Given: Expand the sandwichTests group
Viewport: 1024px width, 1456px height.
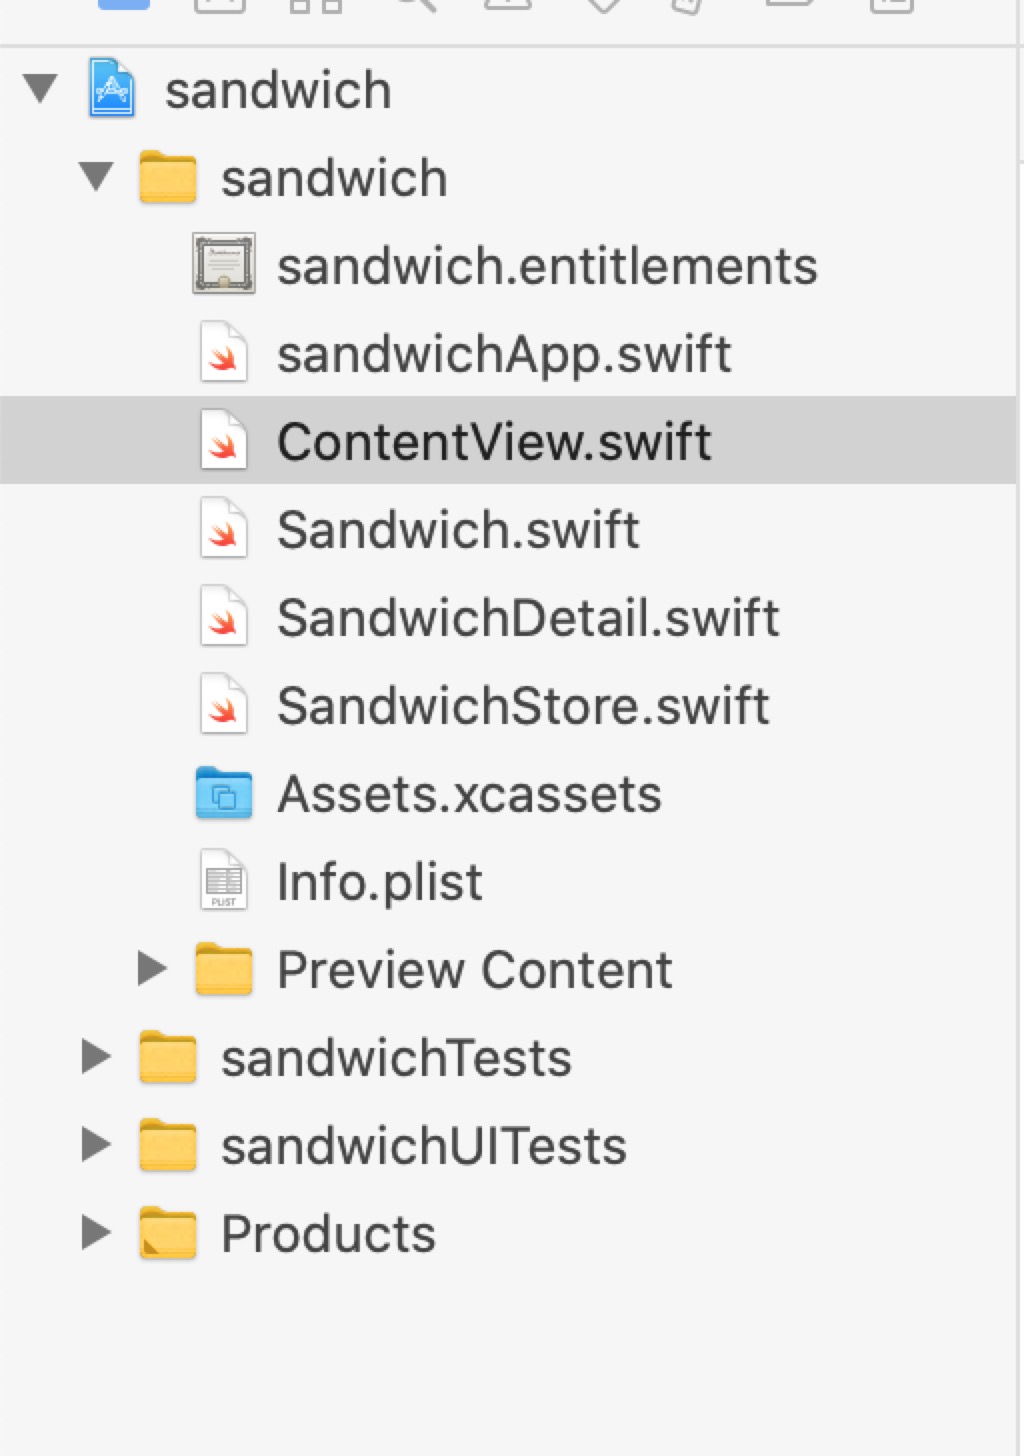Looking at the screenshot, I should click(x=96, y=1056).
